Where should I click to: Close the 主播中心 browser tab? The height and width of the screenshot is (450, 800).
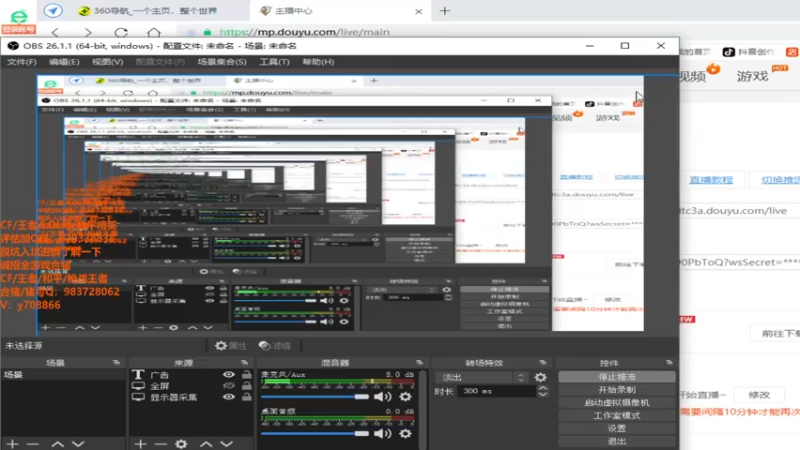(418, 11)
